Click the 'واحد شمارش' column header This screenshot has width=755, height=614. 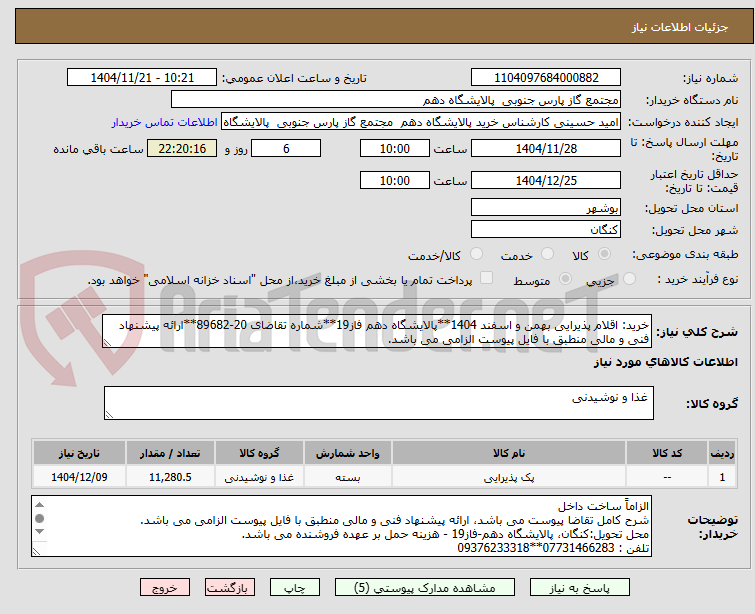tap(348, 453)
